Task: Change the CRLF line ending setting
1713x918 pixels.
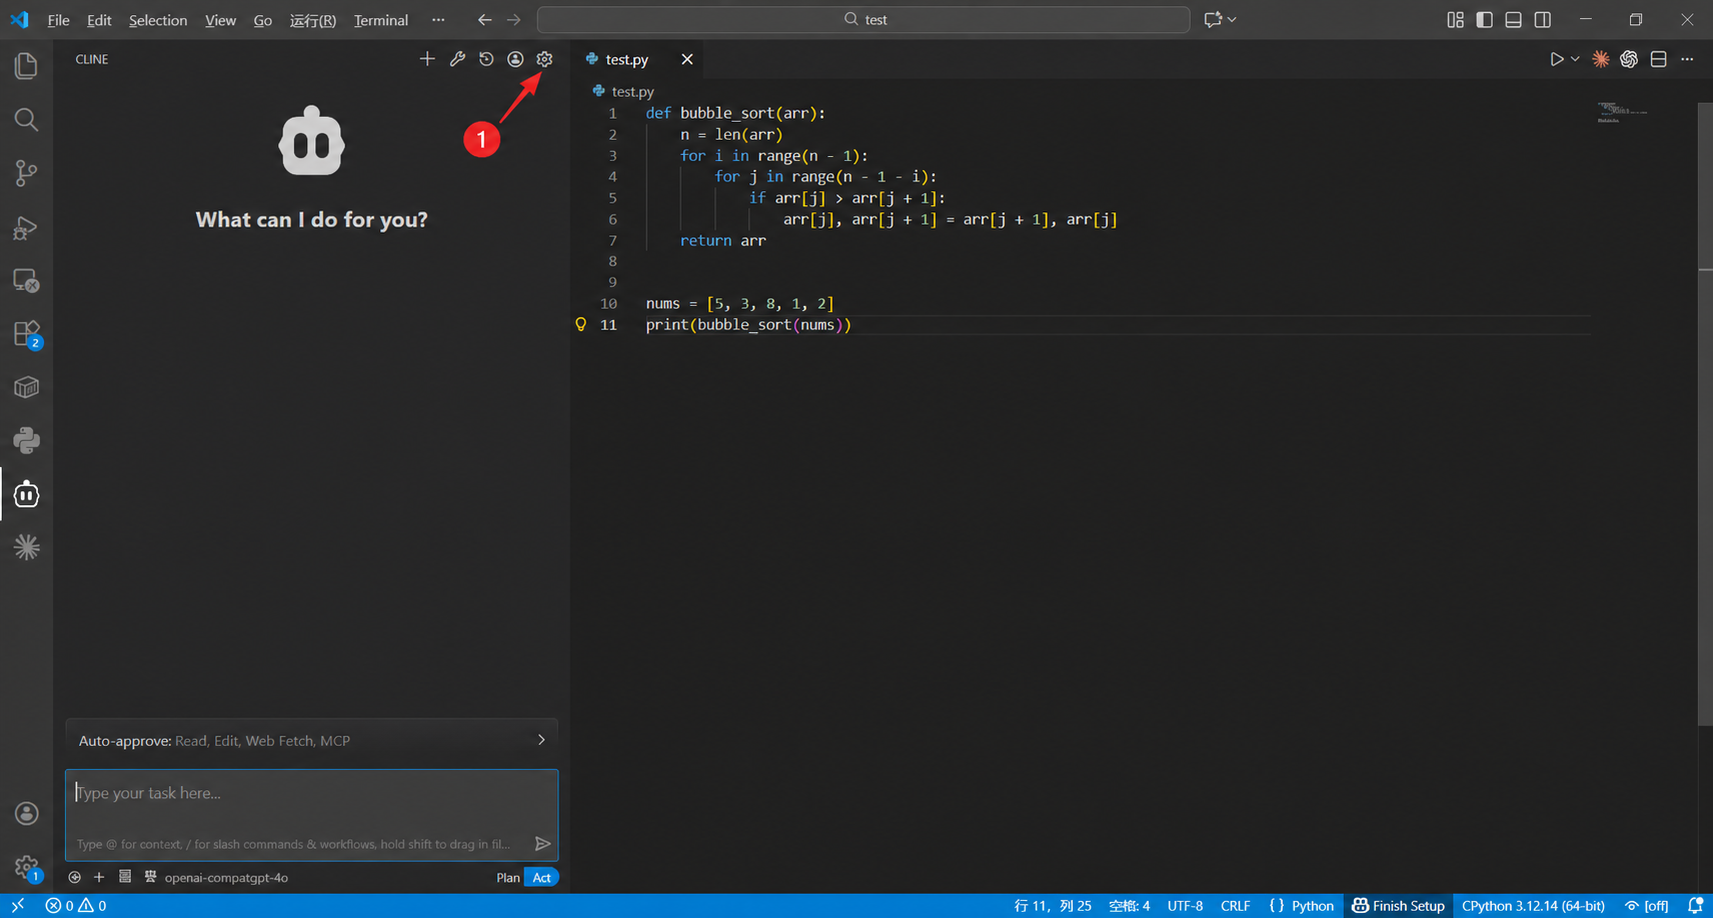Action: coord(1235,906)
